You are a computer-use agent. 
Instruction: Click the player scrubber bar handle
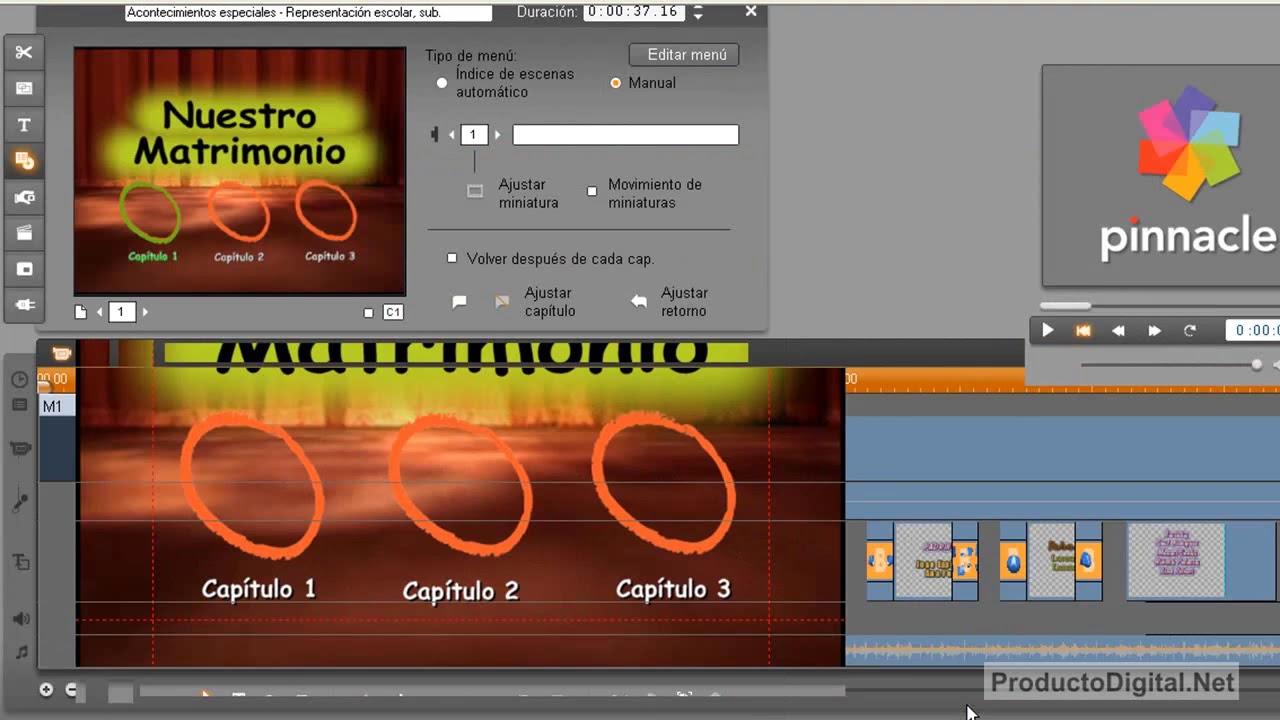[1066, 306]
